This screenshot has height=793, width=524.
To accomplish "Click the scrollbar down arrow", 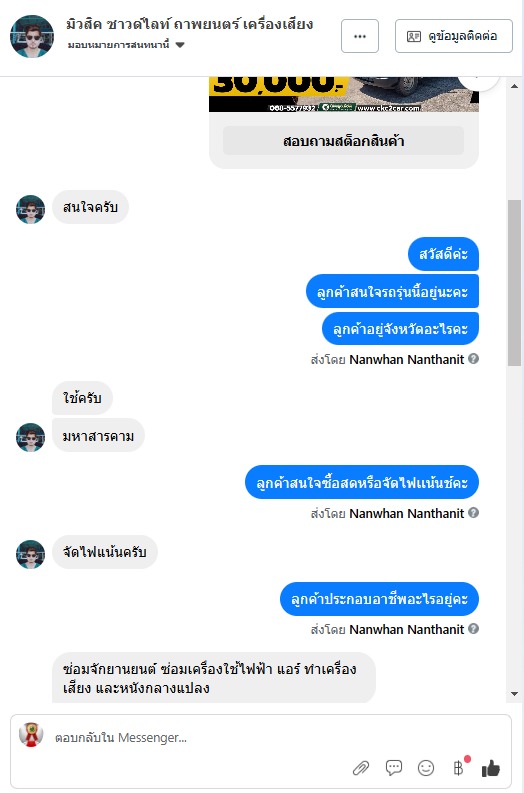I will pos(514,694).
